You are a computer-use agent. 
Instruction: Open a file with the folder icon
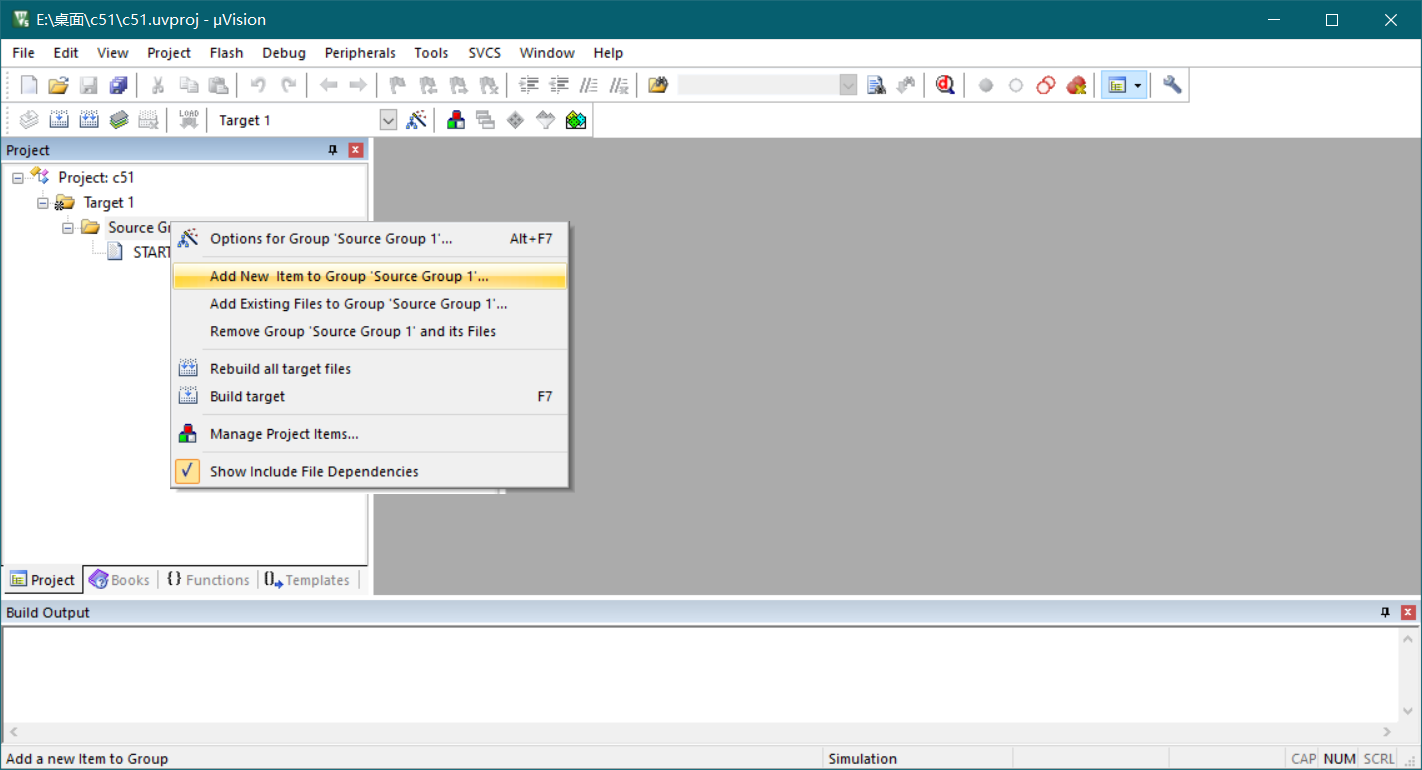tap(58, 85)
